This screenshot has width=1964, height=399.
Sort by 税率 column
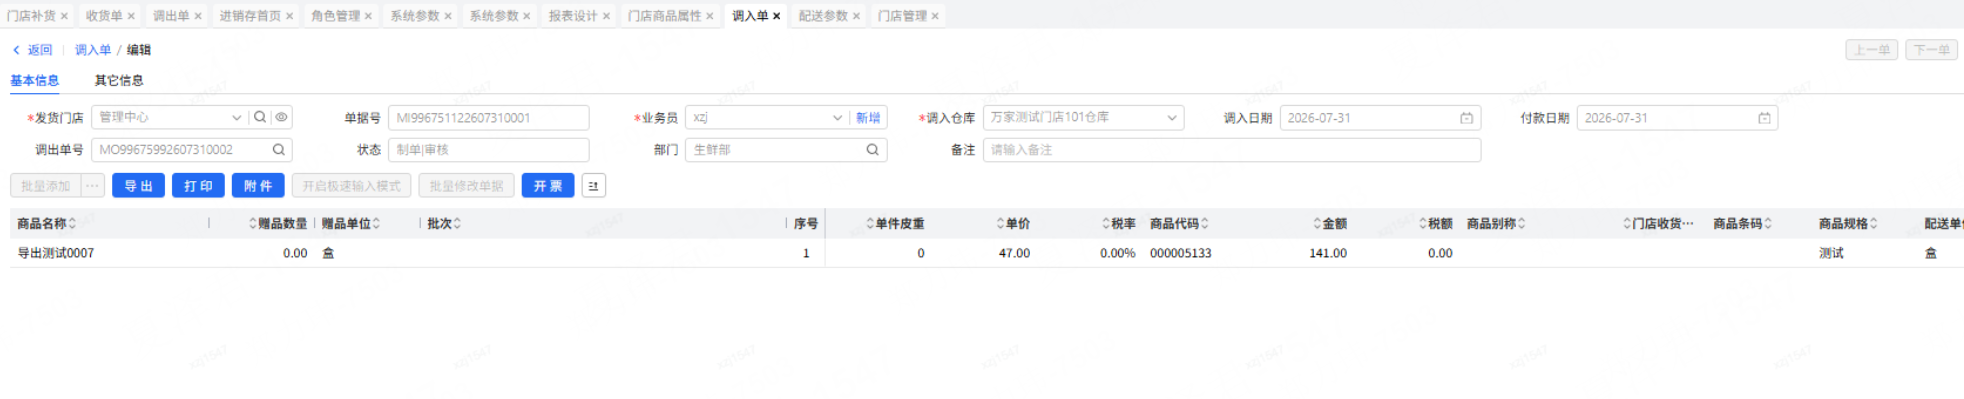pos(1106,223)
